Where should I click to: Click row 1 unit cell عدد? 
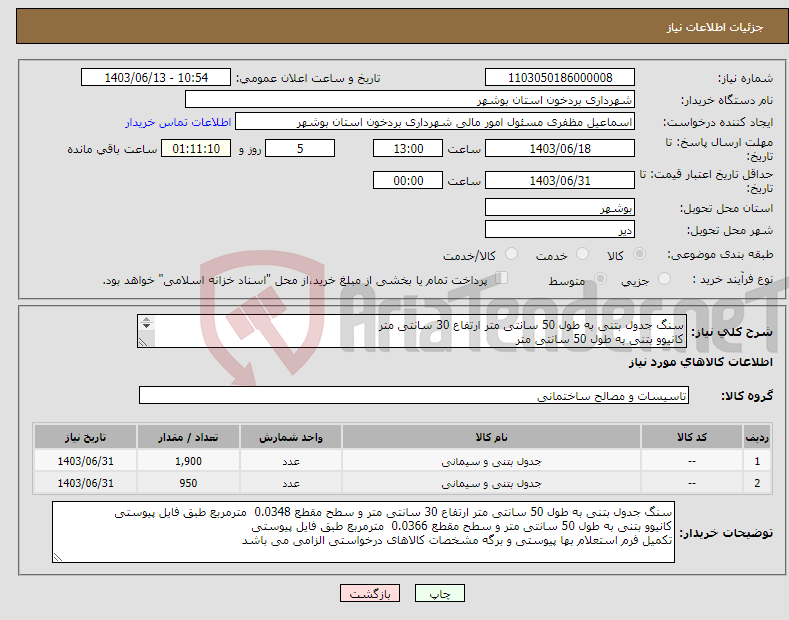click(x=291, y=460)
